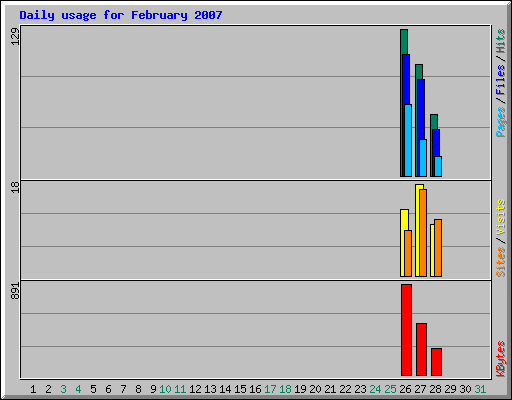The height and width of the screenshot is (400, 512).
Task: Click the green Hits bar for day 26
Action: (x=404, y=42)
